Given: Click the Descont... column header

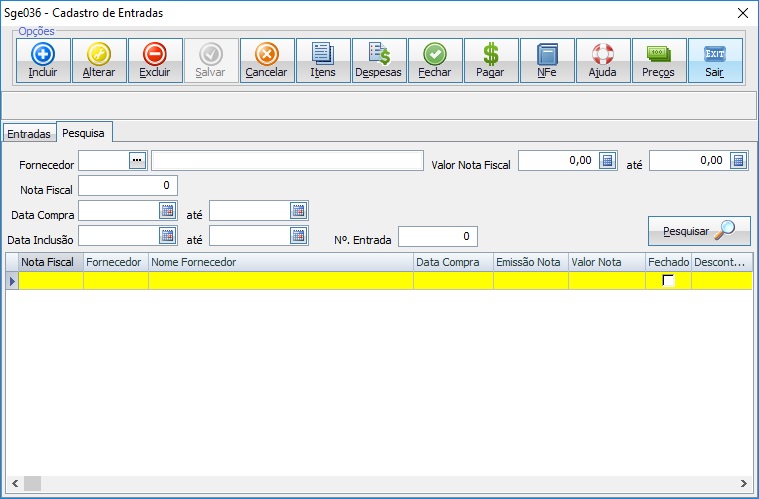Looking at the screenshot, I should click(x=721, y=262).
